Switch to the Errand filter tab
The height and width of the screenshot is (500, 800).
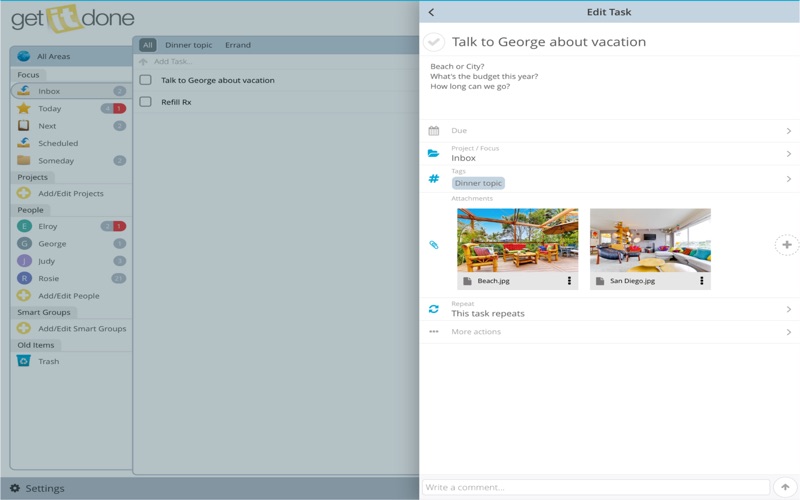(x=237, y=45)
